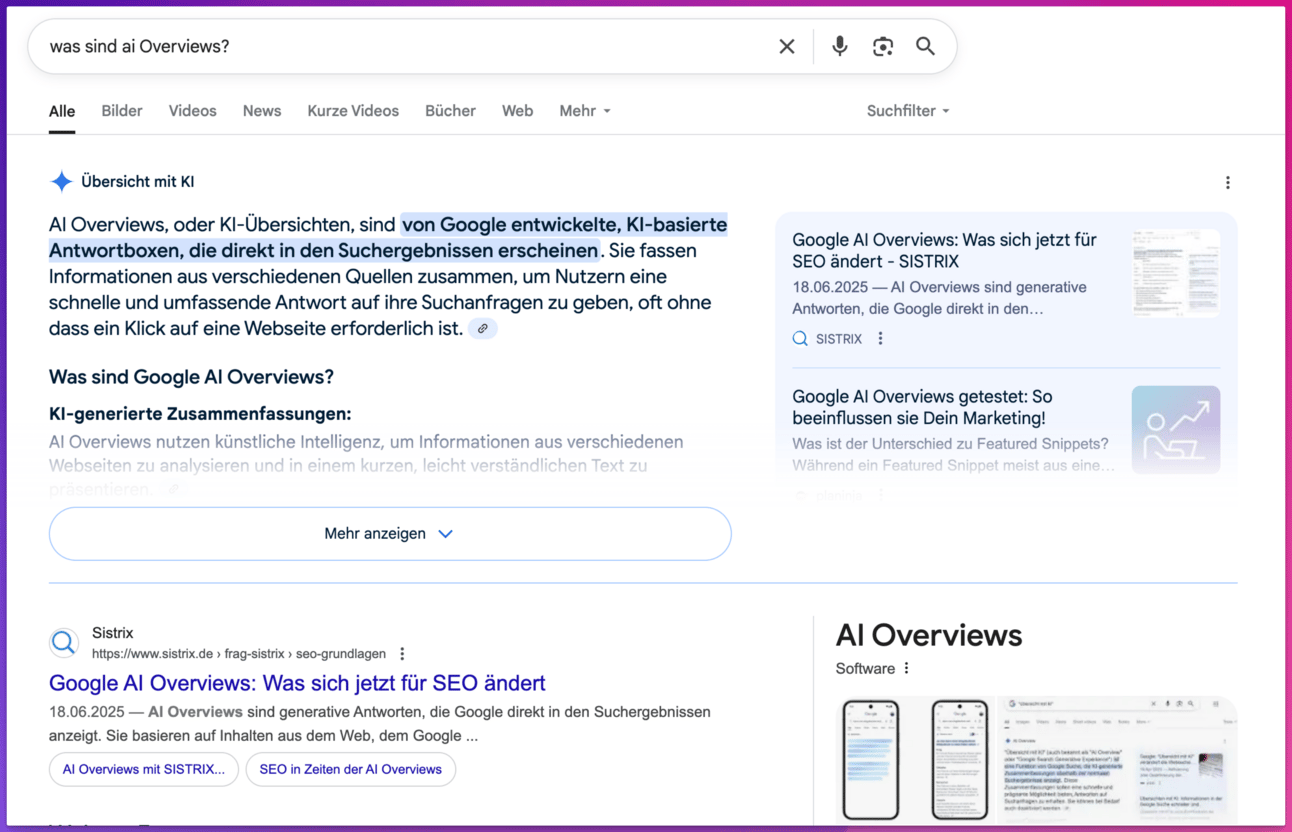Open the desktop search screenshot in knowledge panel
The width and height of the screenshot is (1292, 832).
[x=1117, y=760]
